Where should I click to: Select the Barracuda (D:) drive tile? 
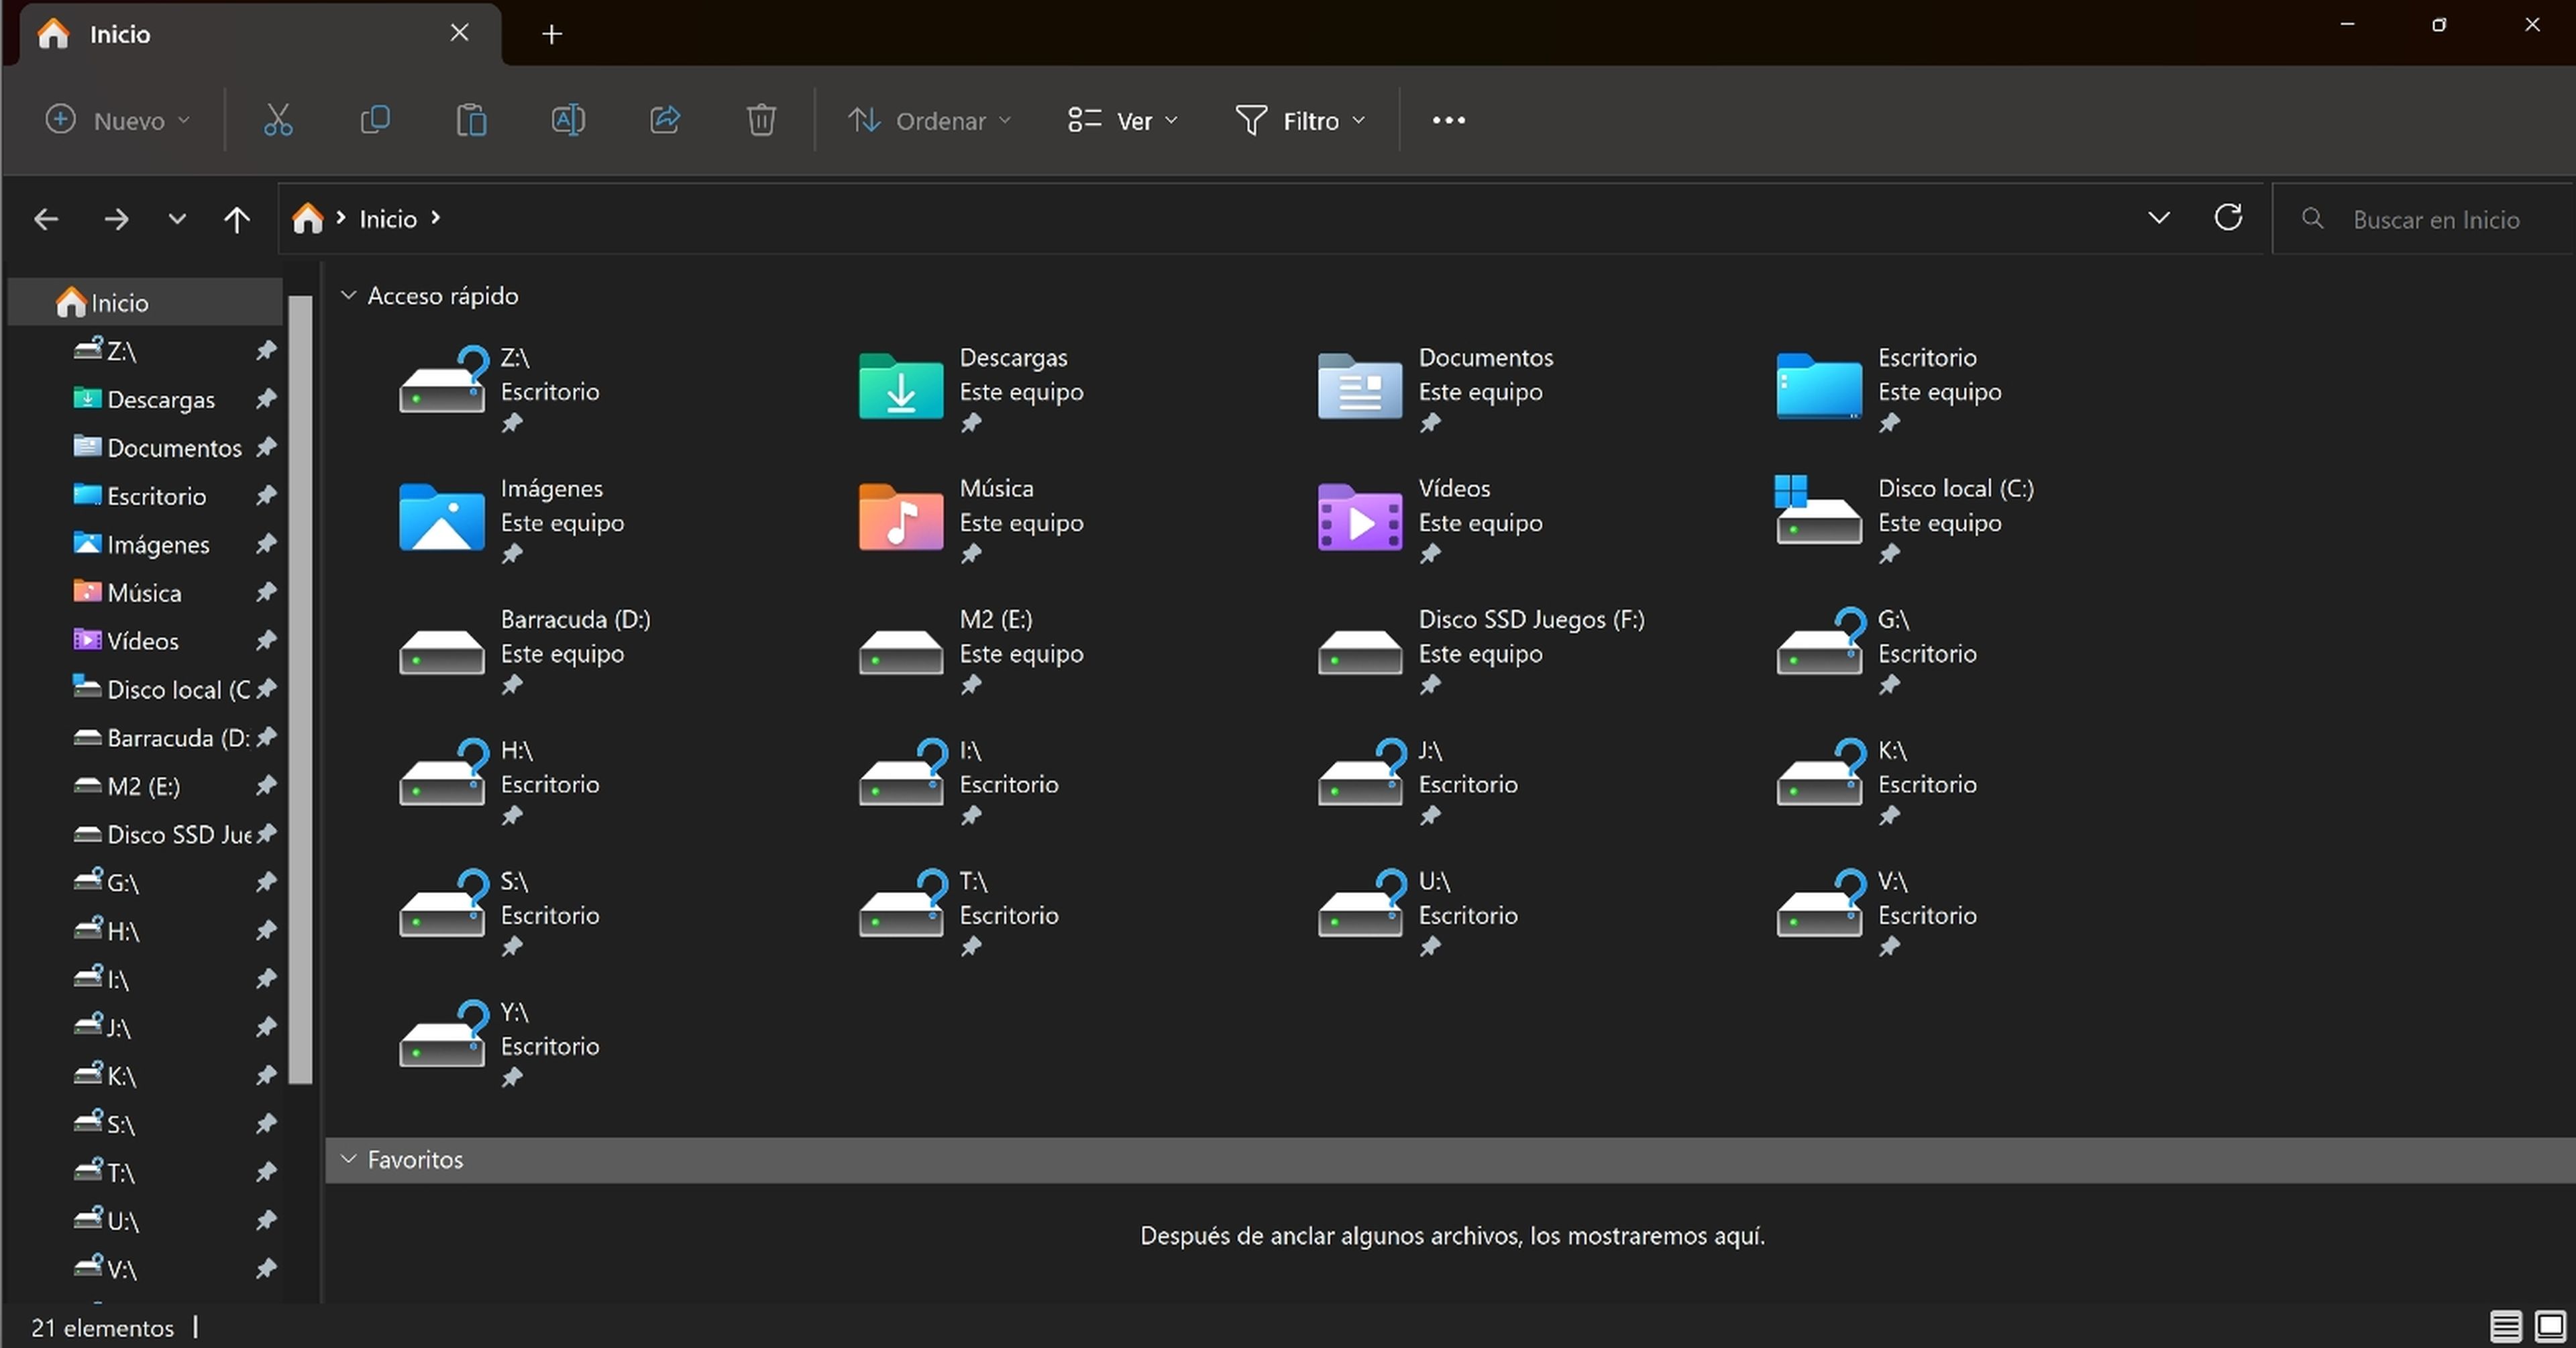tap(525, 652)
